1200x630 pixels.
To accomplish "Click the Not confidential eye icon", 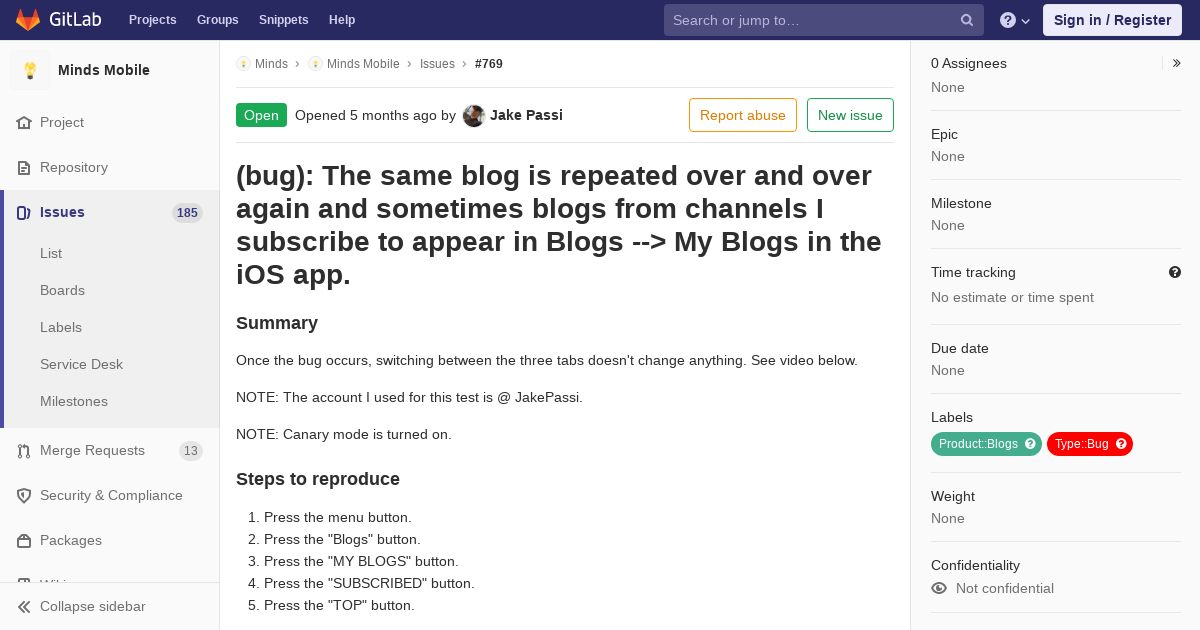I will [939, 588].
